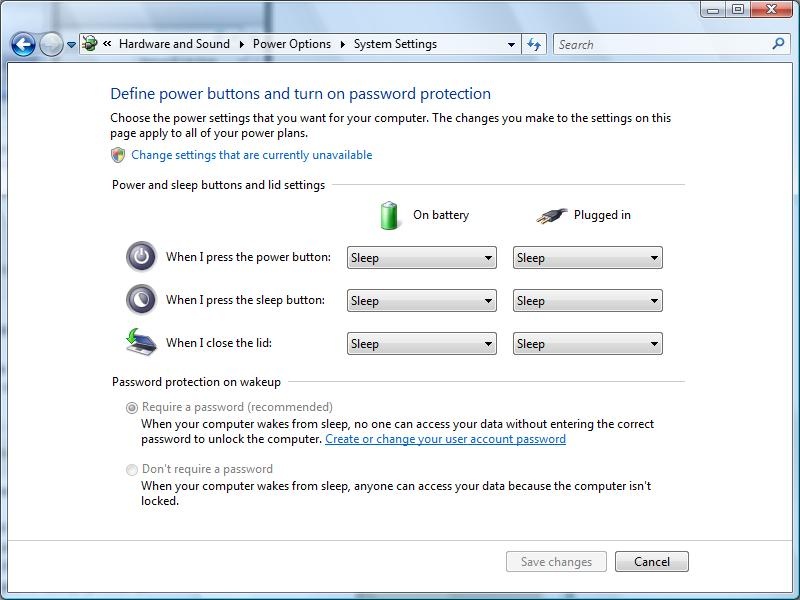Click the greyed forward arrow button
Viewport: 800px width, 600px height.
click(x=51, y=44)
